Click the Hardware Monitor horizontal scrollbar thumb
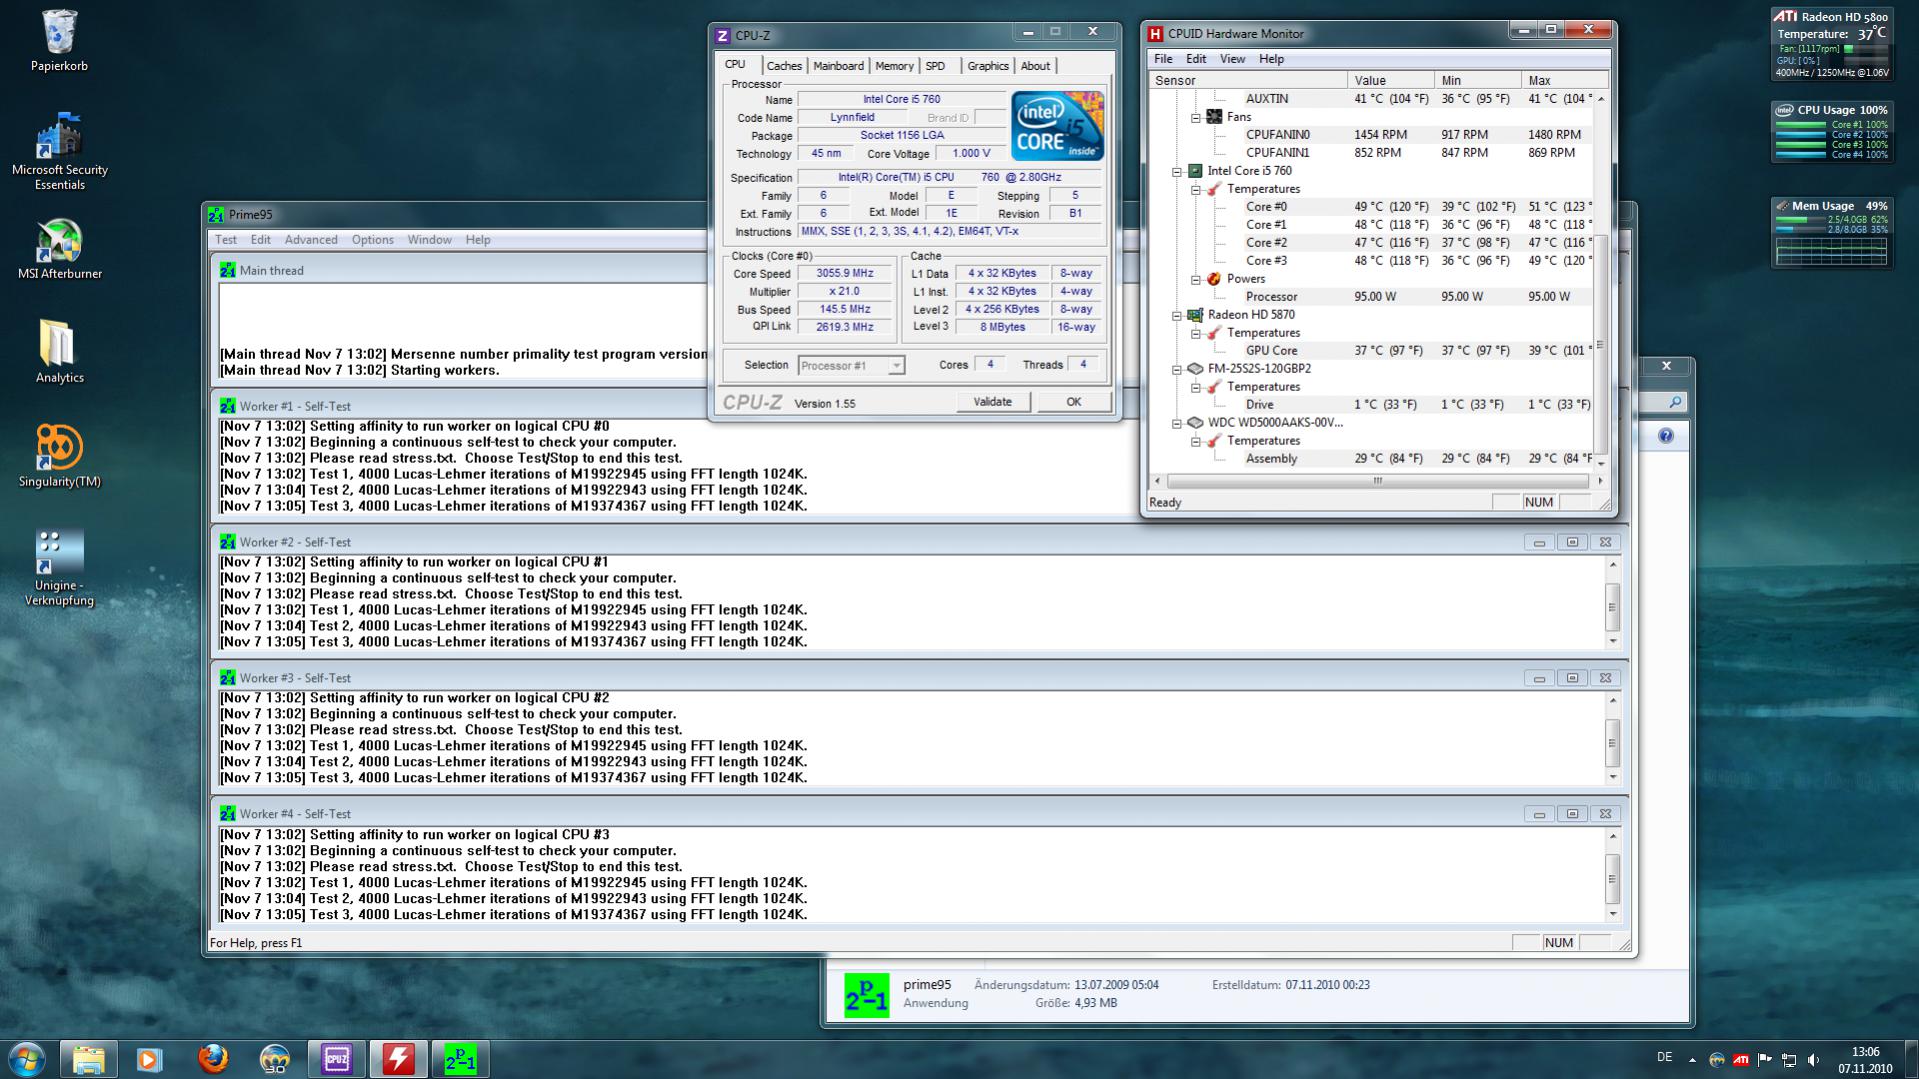Screen dimensions: 1919x1079 point(1377,481)
